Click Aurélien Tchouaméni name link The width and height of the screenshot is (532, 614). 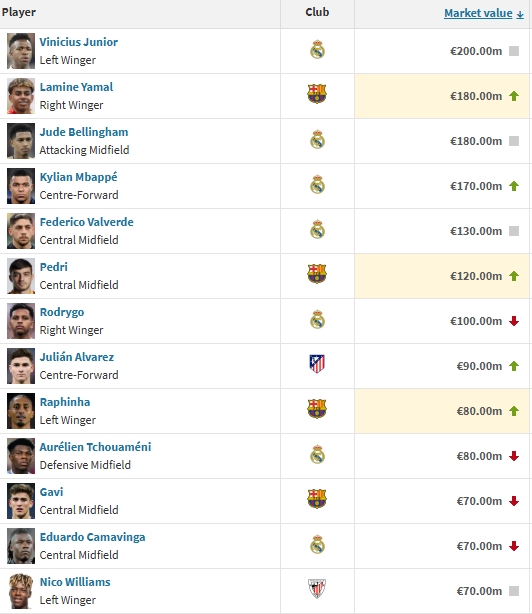coord(95,447)
